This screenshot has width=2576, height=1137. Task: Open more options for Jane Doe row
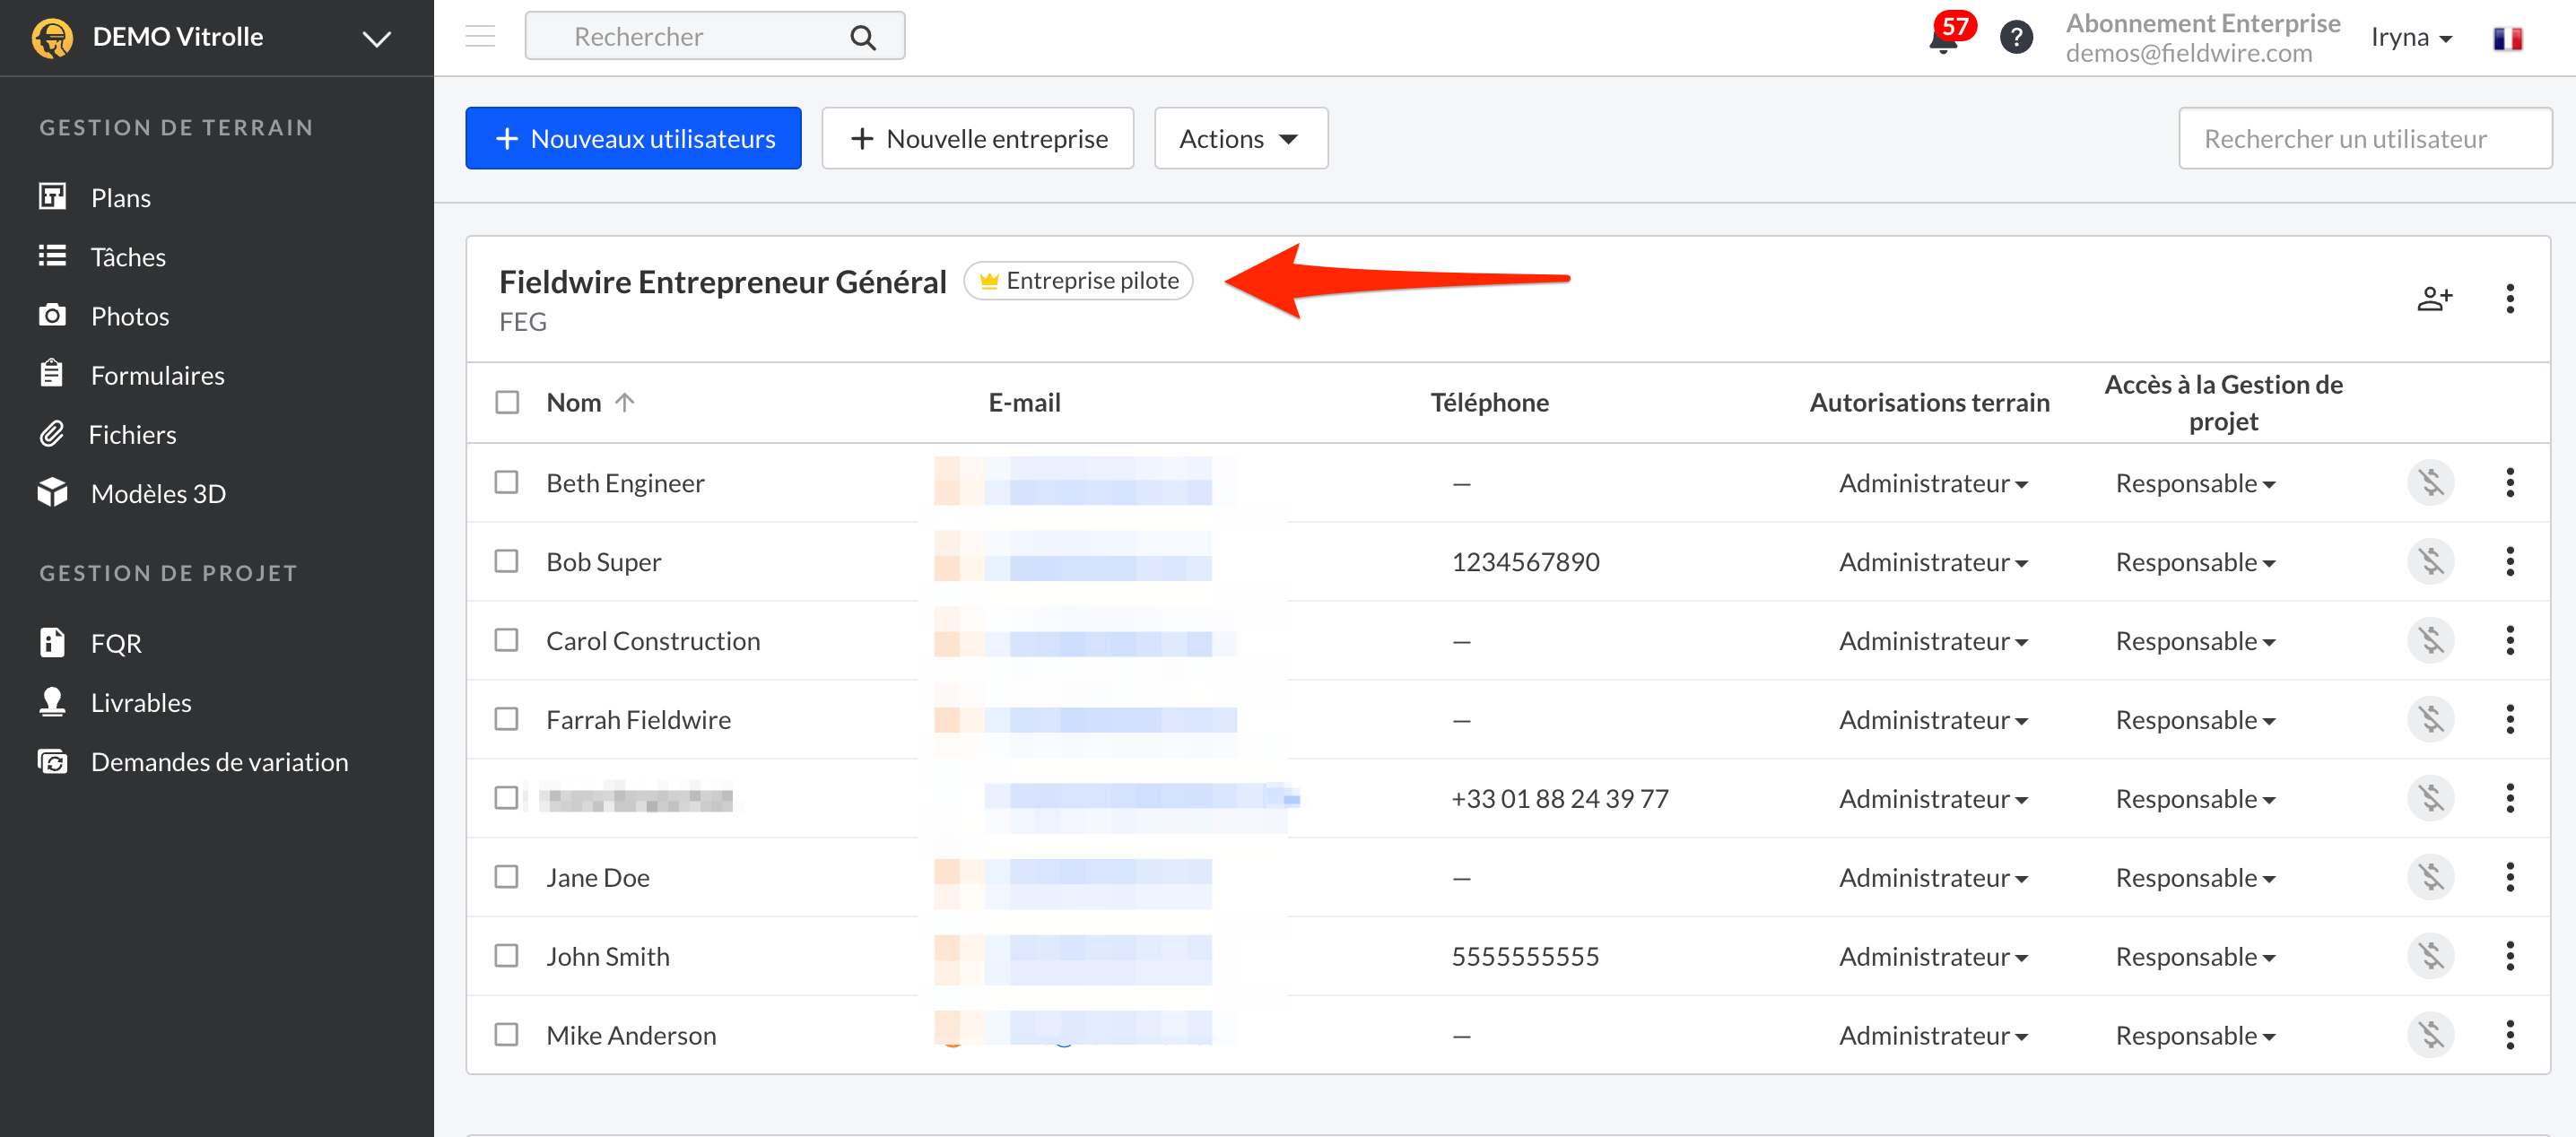point(2509,878)
